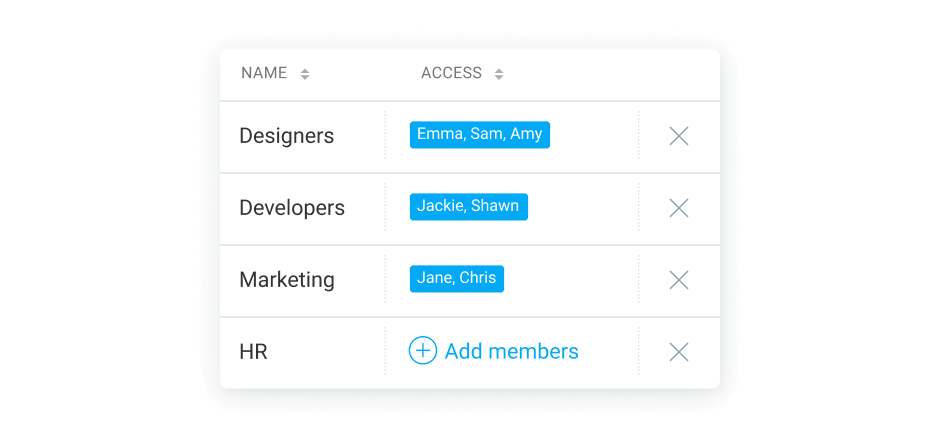The image size is (940, 437).
Task: Click the NAME column header
Action: (x=264, y=73)
